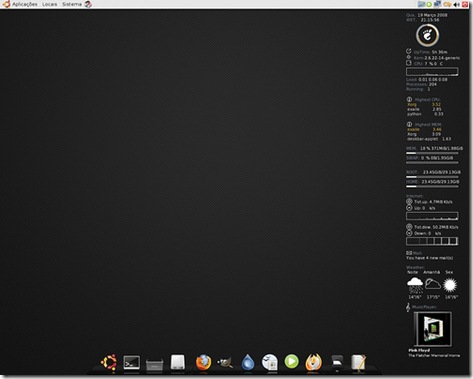This screenshot has height=379, width=473.
Task: Click the Tot.dow 50.2MiB text
Action: (436, 227)
